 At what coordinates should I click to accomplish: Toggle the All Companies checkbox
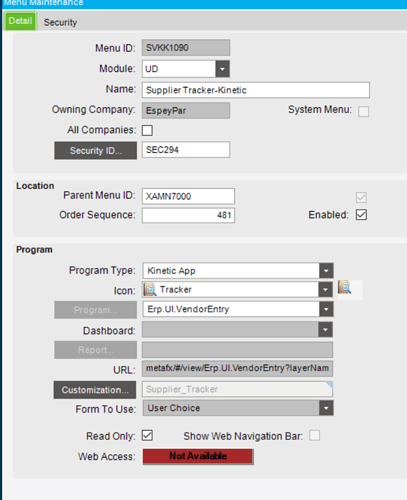[x=147, y=130]
